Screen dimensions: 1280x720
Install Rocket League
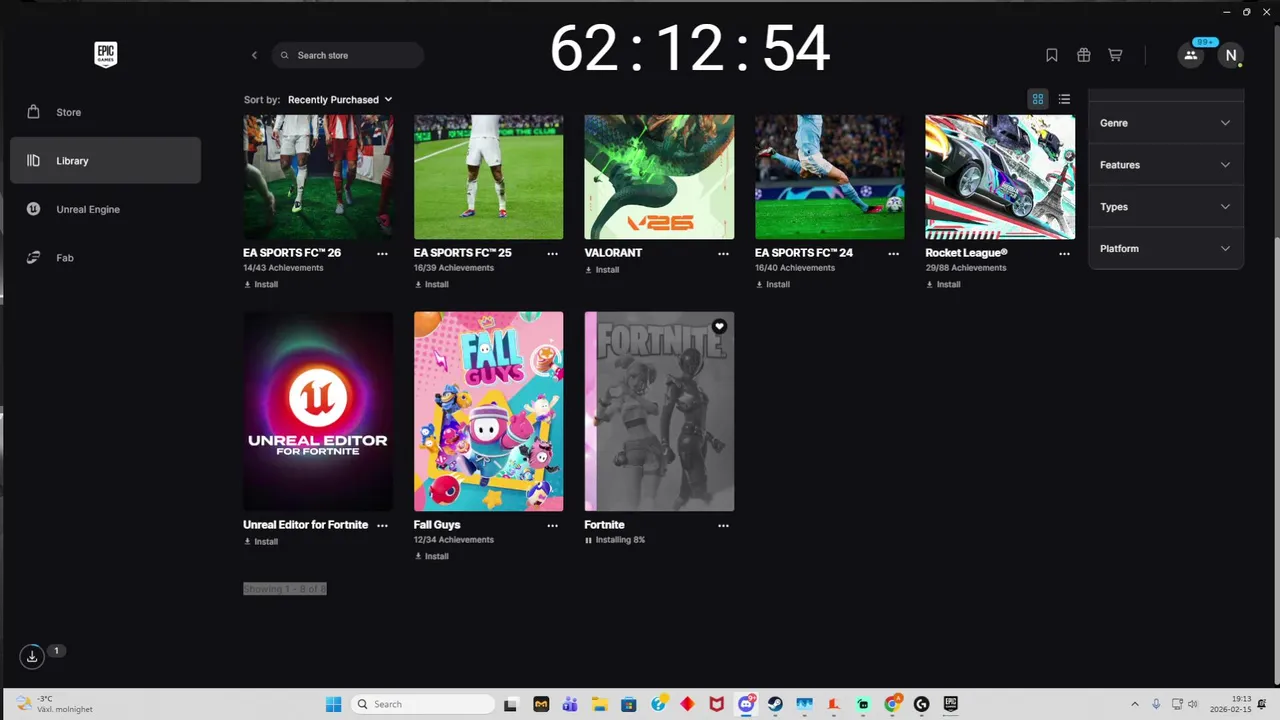pyautogui.click(x=943, y=284)
